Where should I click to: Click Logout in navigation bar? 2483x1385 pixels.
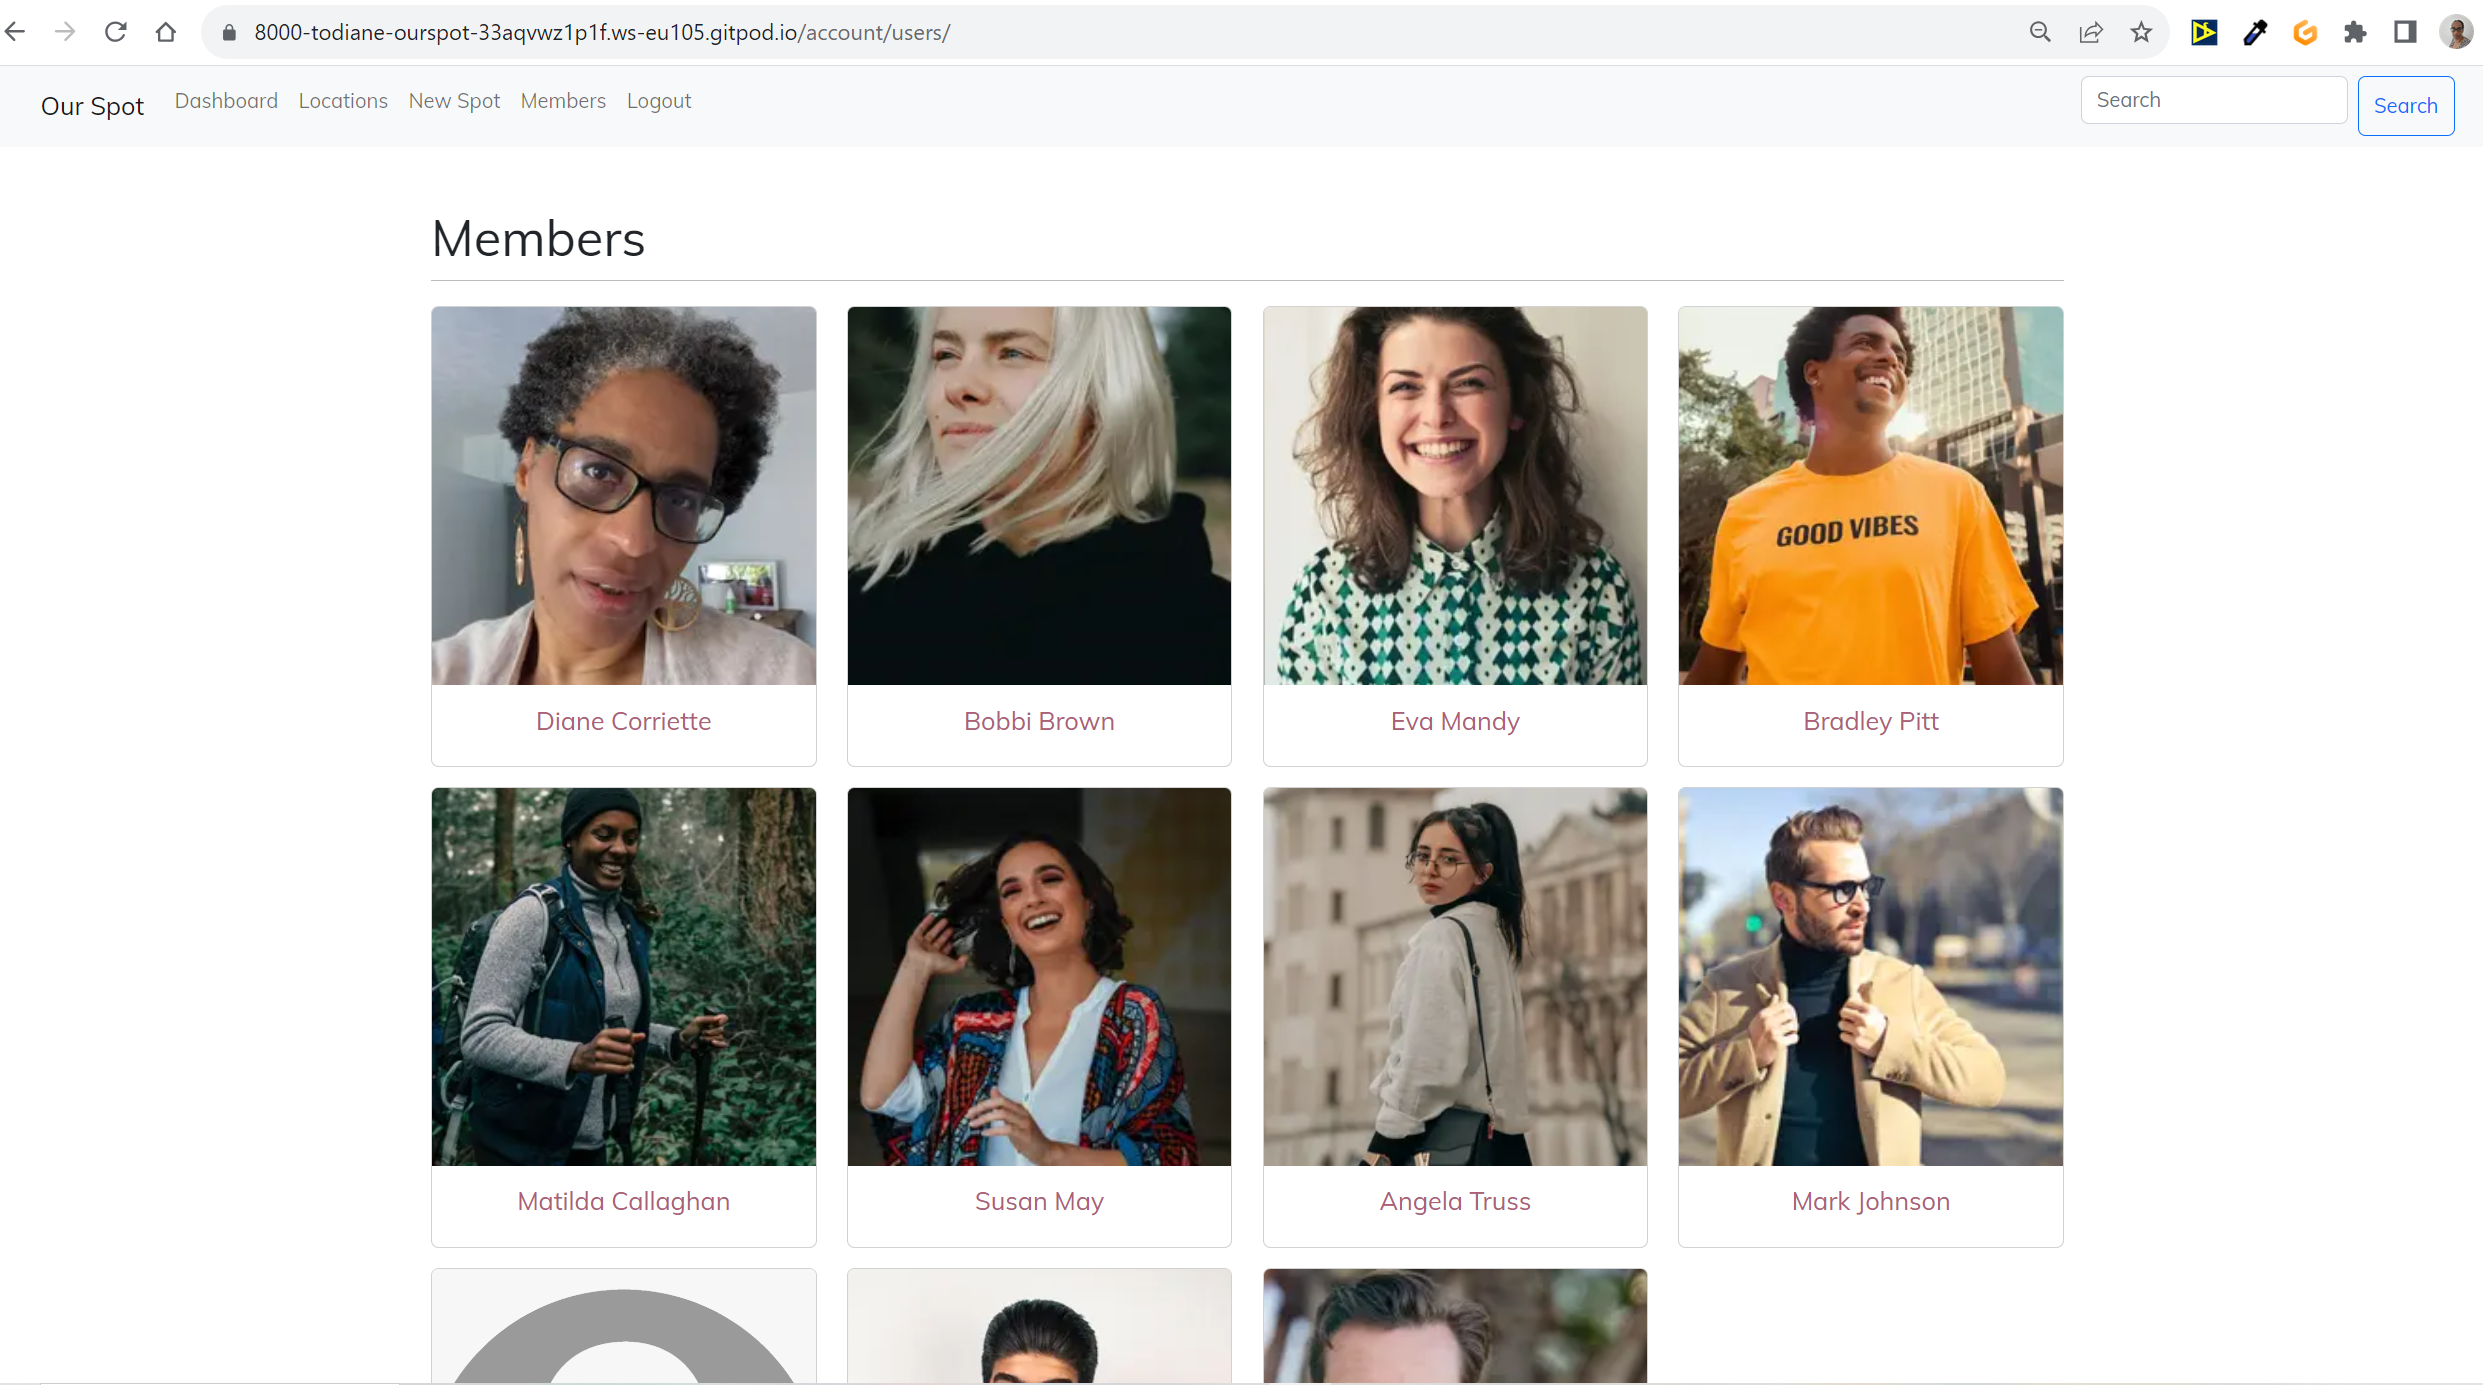[x=659, y=101]
